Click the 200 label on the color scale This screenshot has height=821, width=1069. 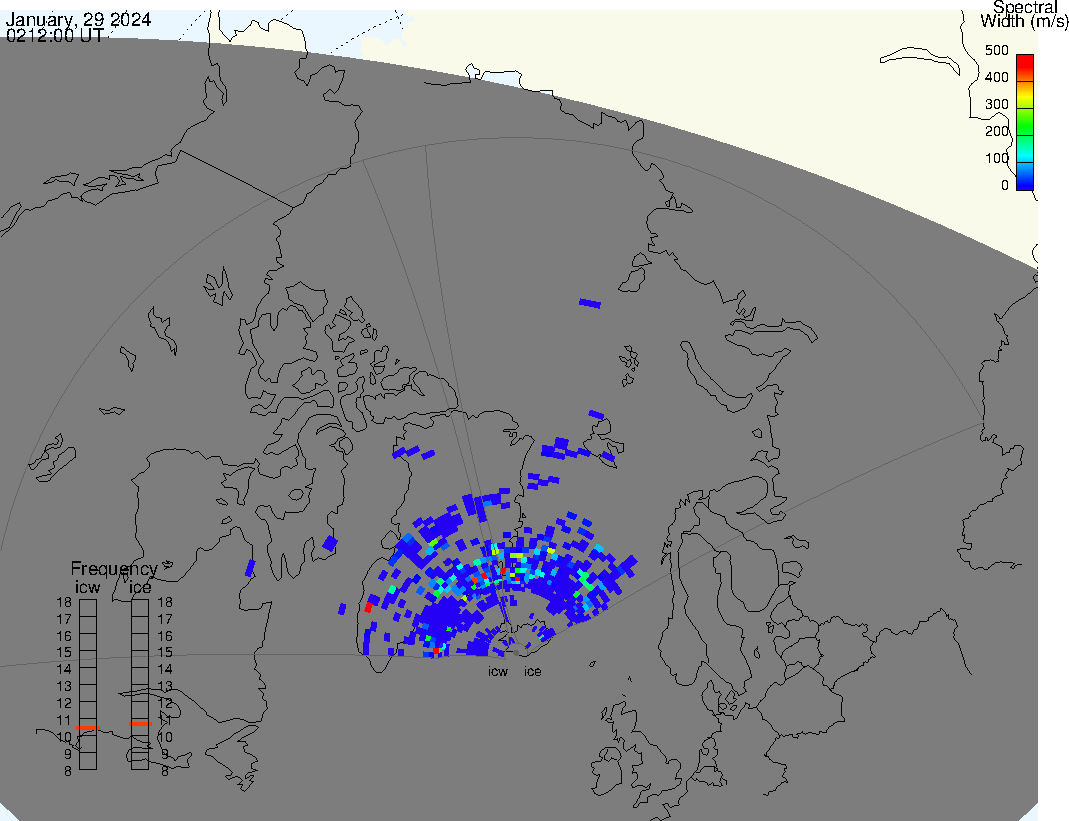click(x=997, y=131)
